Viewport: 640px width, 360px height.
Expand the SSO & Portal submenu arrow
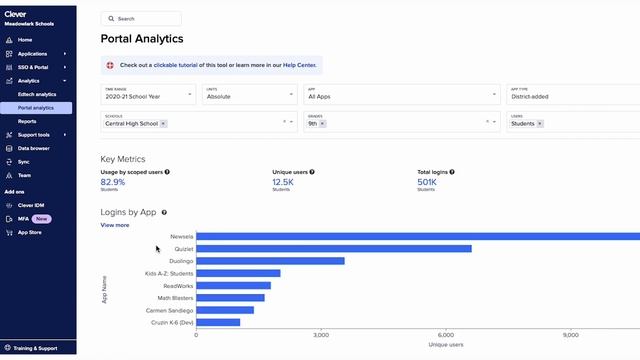point(64,67)
